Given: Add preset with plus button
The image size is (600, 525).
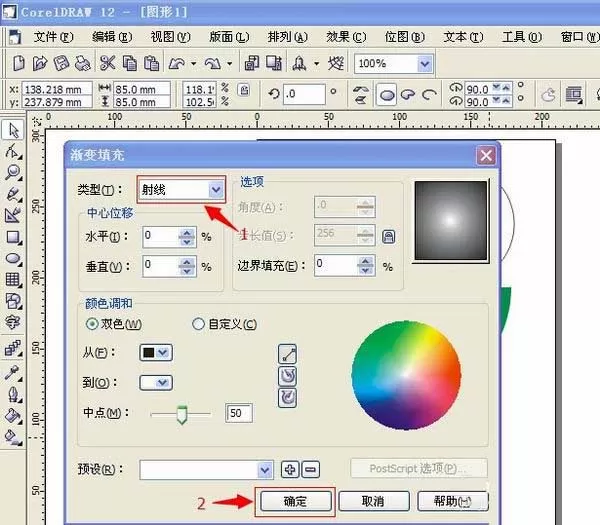Looking at the screenshot, I should click(x=290, y=470).
